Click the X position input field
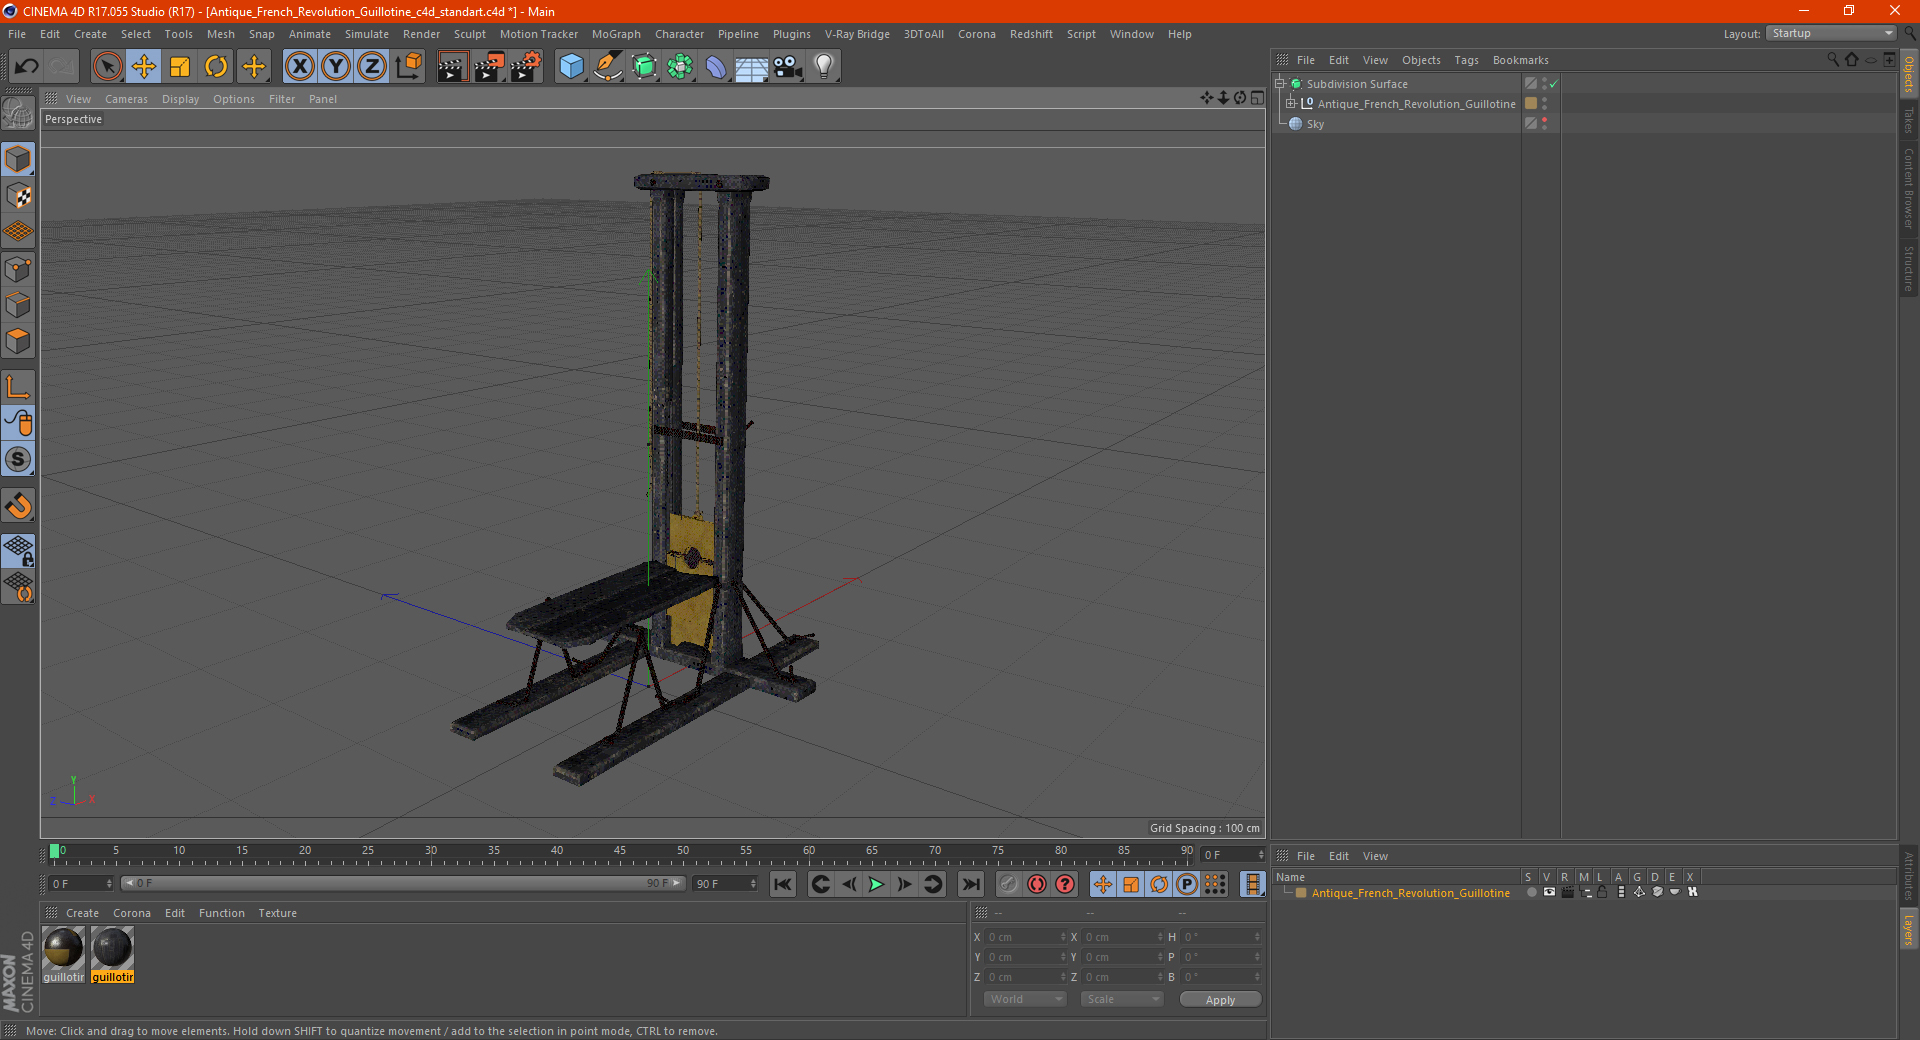This screenshot has height=1040, width=1920. (x=1026, y=937)
